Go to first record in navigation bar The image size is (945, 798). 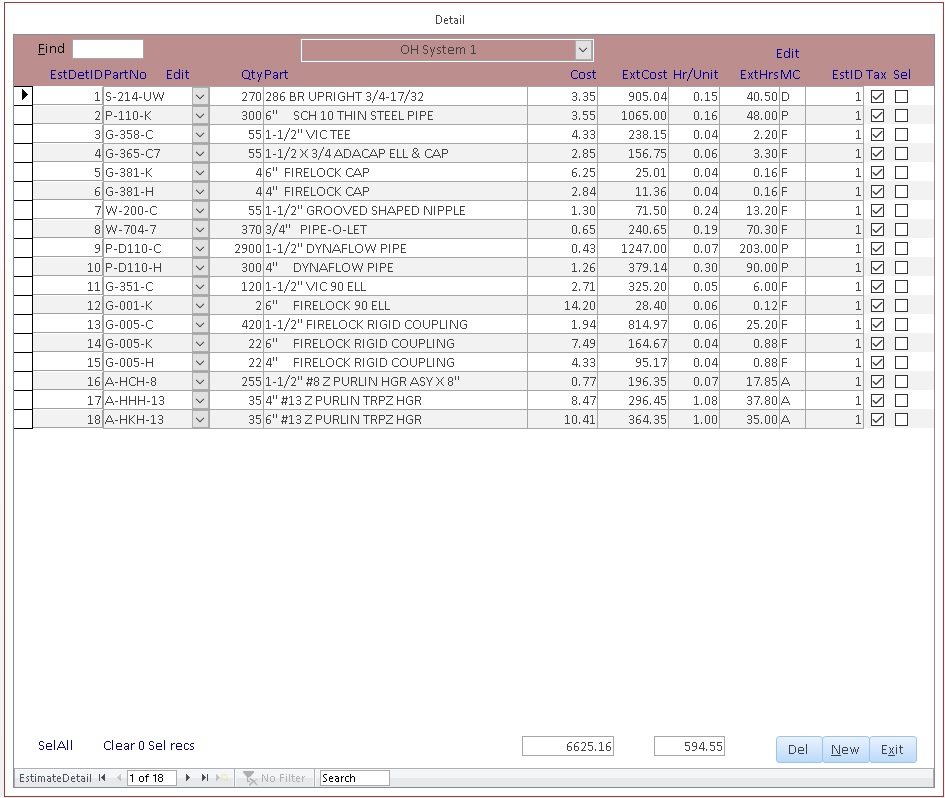[102, 778]
